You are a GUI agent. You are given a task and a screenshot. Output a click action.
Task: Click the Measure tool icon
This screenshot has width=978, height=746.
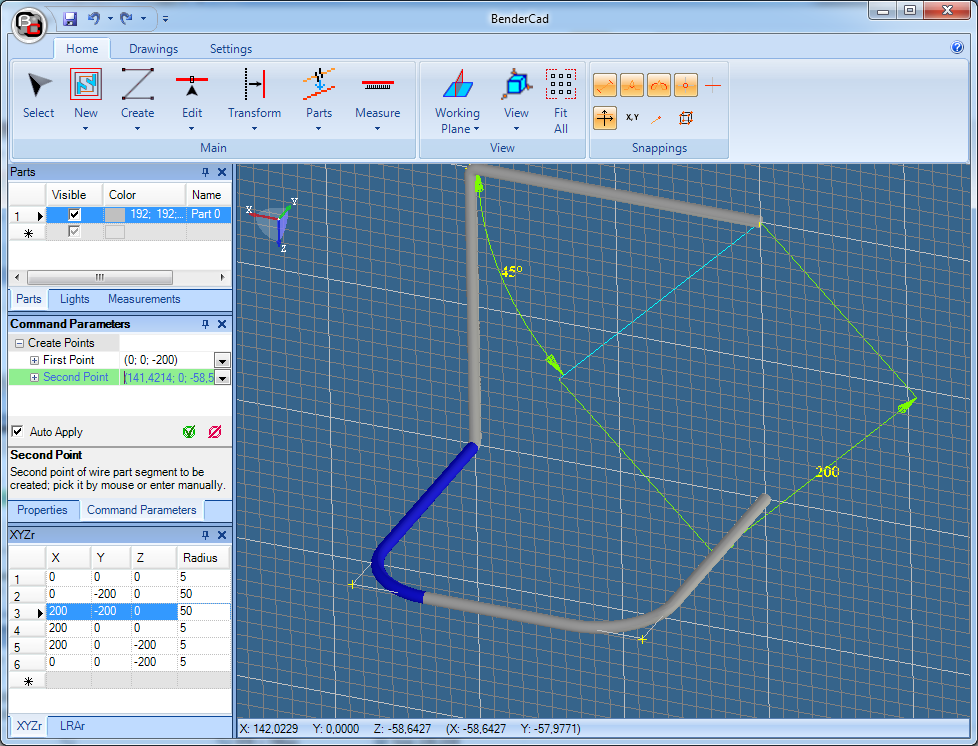[377, 84]
